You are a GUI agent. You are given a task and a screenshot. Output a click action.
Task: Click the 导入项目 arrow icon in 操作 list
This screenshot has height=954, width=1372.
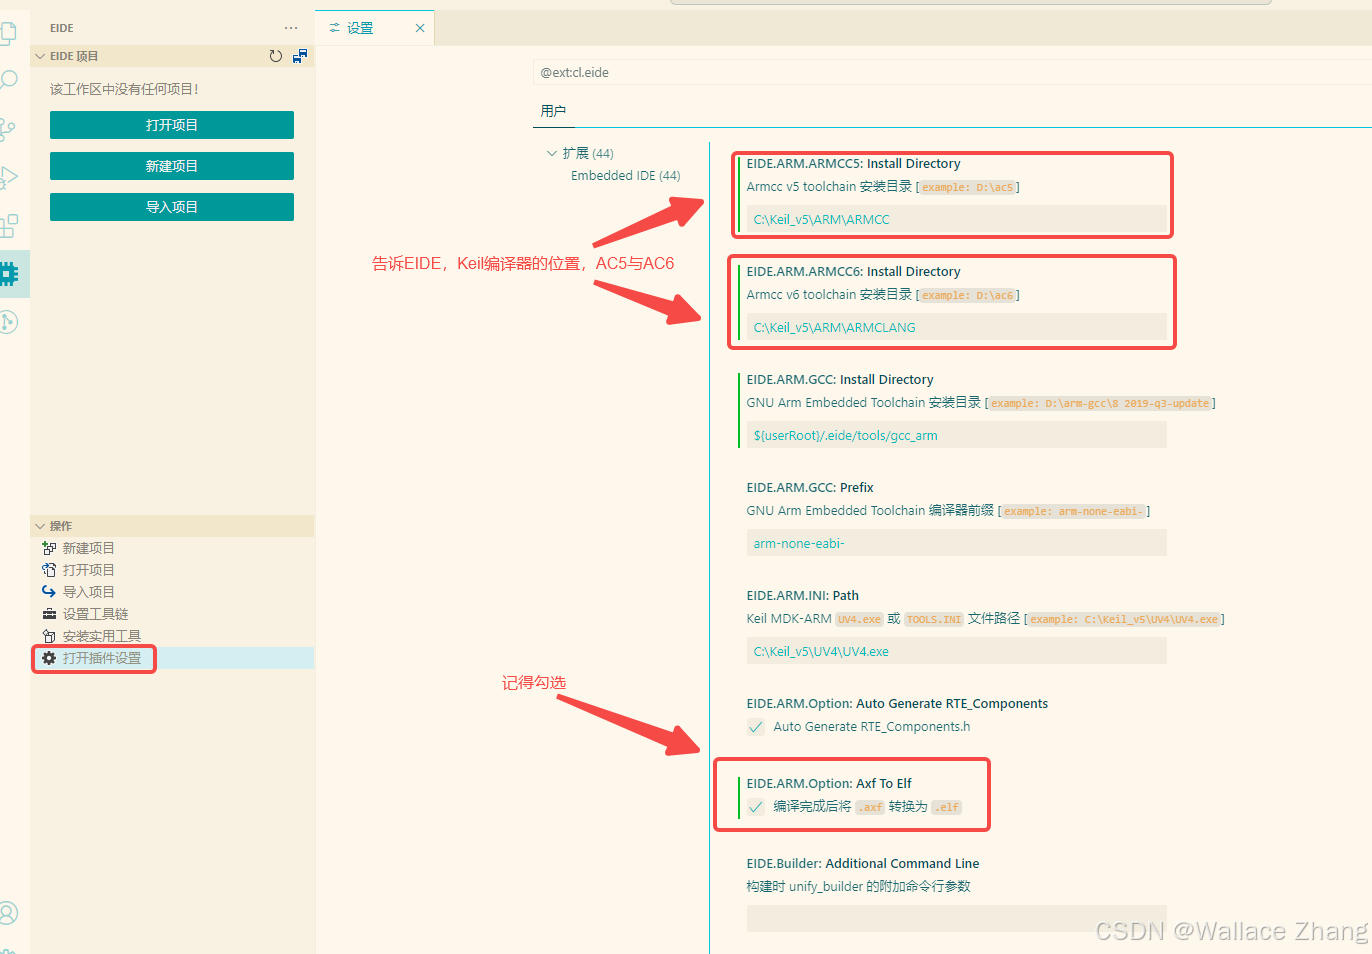click(x=49, y=592)
